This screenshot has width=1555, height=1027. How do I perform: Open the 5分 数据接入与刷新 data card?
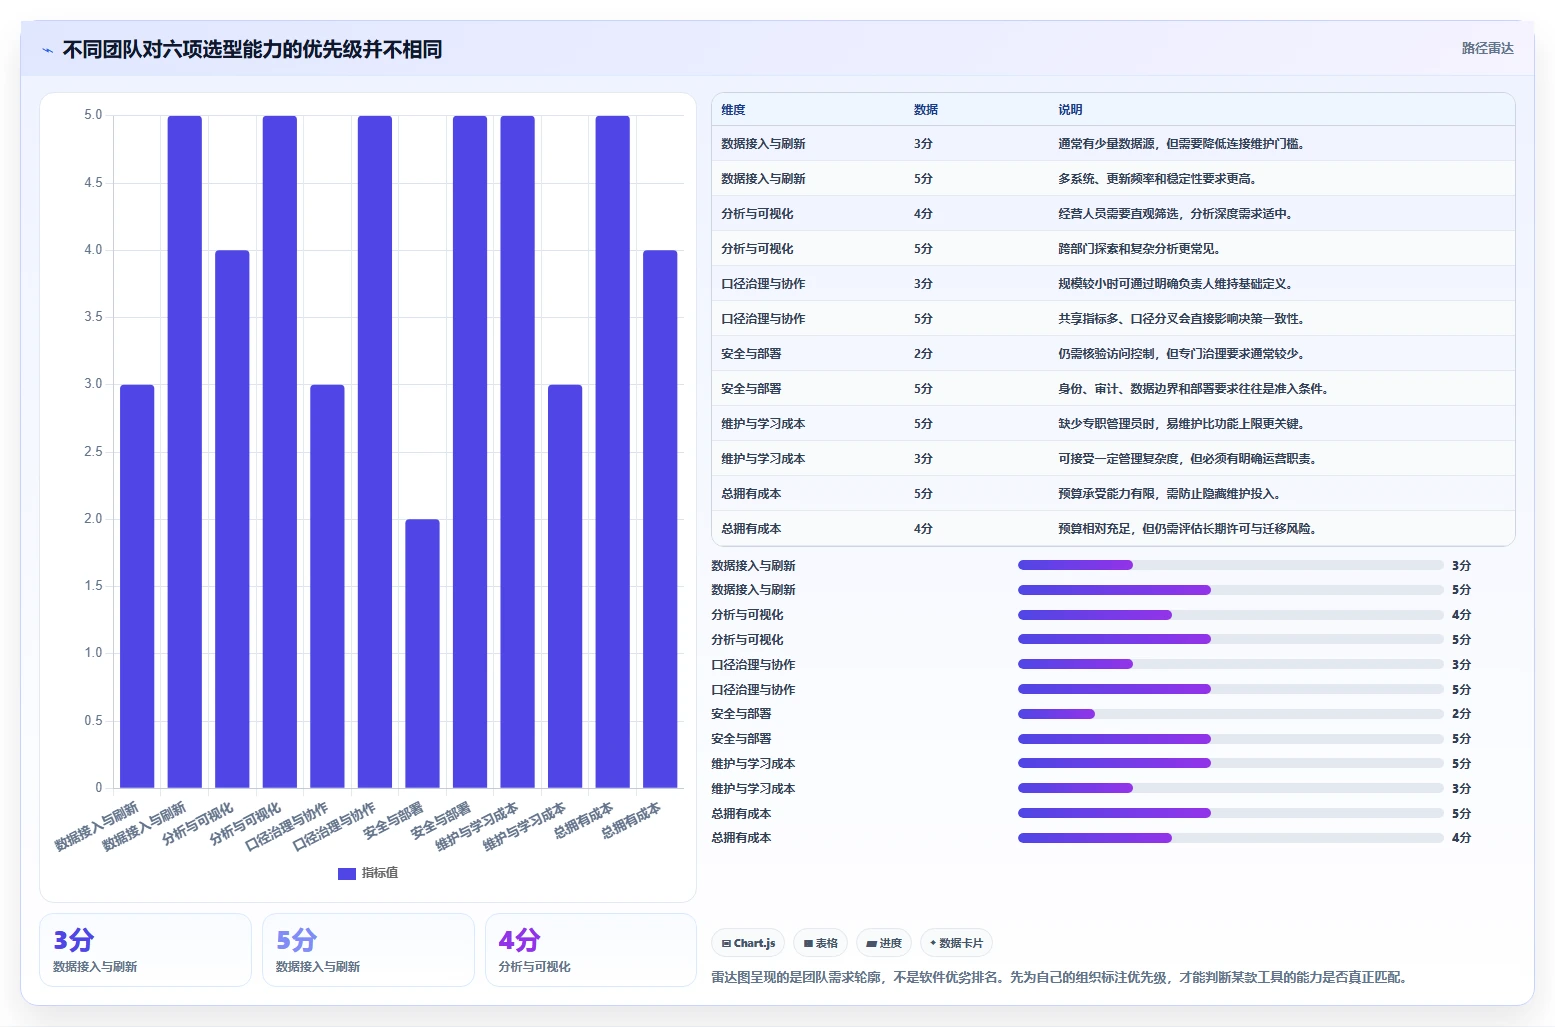pyautogui.click(x=368, y=950)
